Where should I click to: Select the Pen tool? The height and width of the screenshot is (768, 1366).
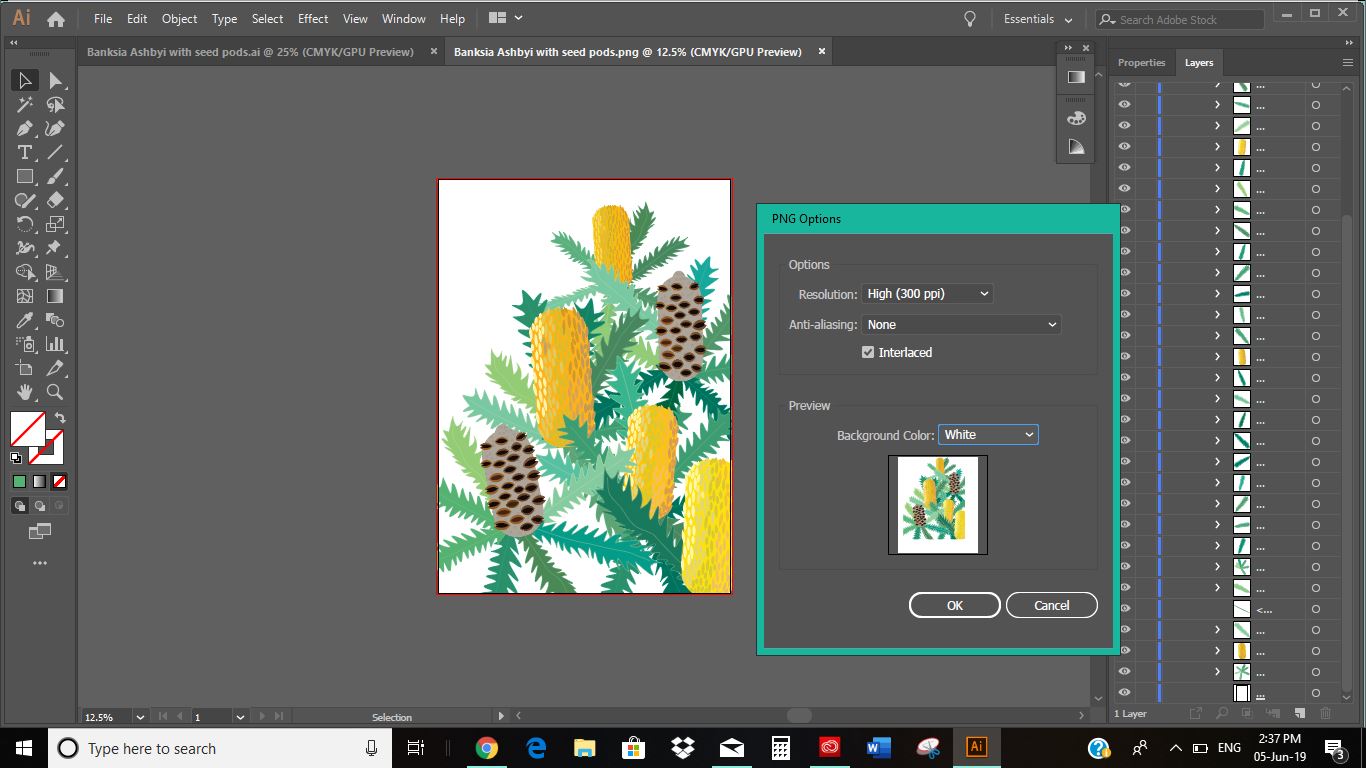tap(25, 128)
